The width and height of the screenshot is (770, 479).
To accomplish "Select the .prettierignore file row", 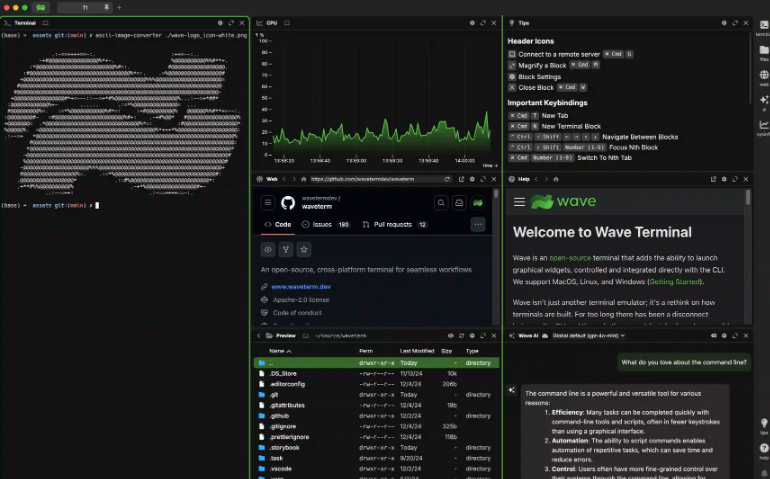I will pos(376,437).
